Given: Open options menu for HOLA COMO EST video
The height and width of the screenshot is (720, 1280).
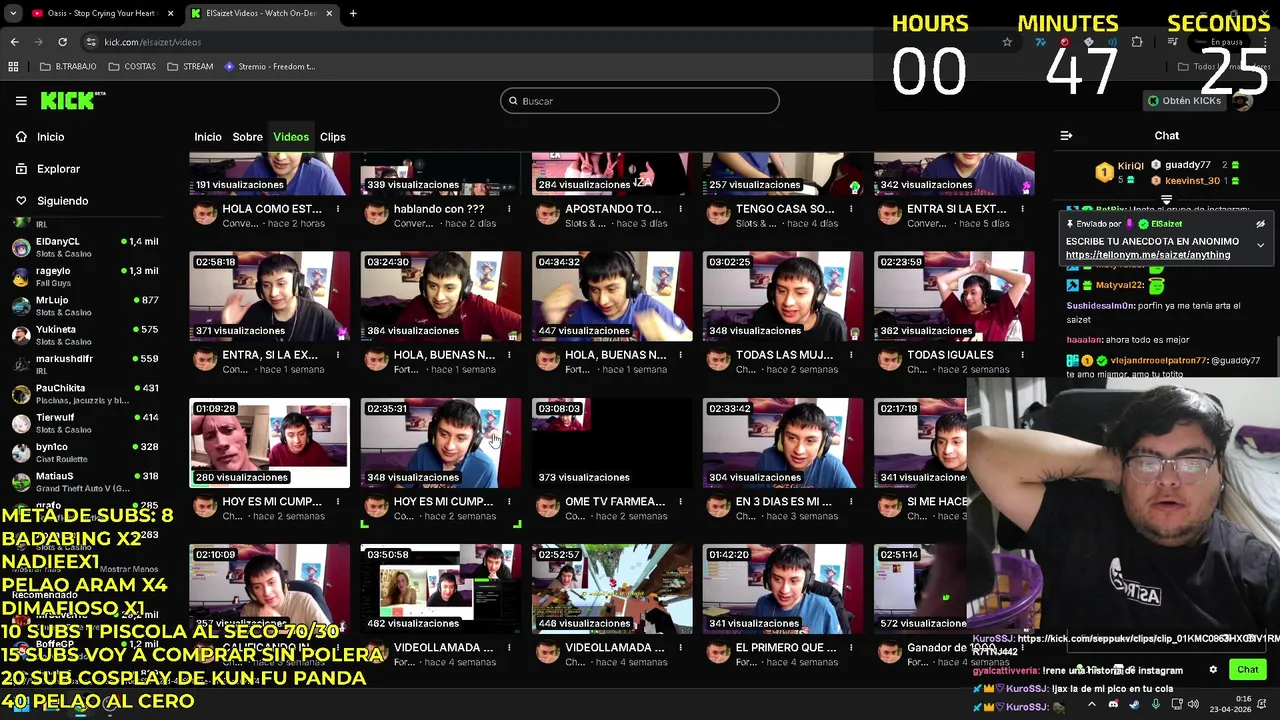Looking at the screenshot, I should pos(338,209).
